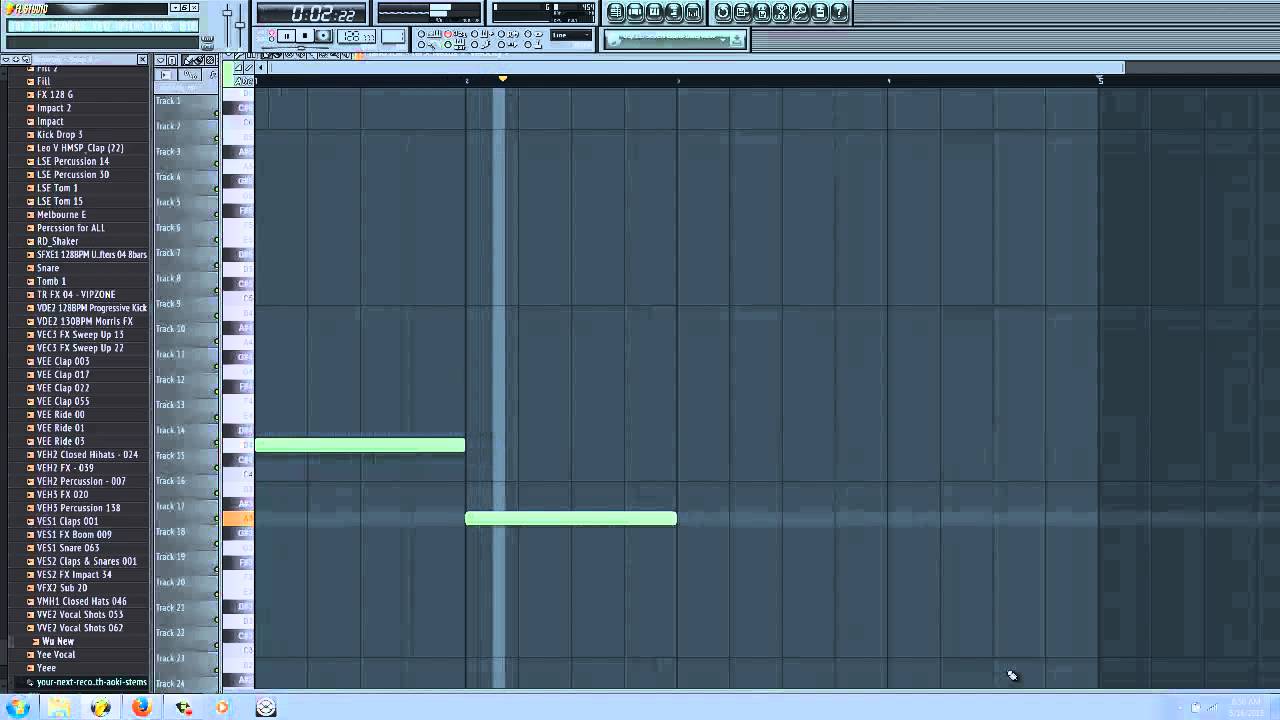1280x720 pixels.
Task: Show the Browser window icon
Action: [675, 12]
